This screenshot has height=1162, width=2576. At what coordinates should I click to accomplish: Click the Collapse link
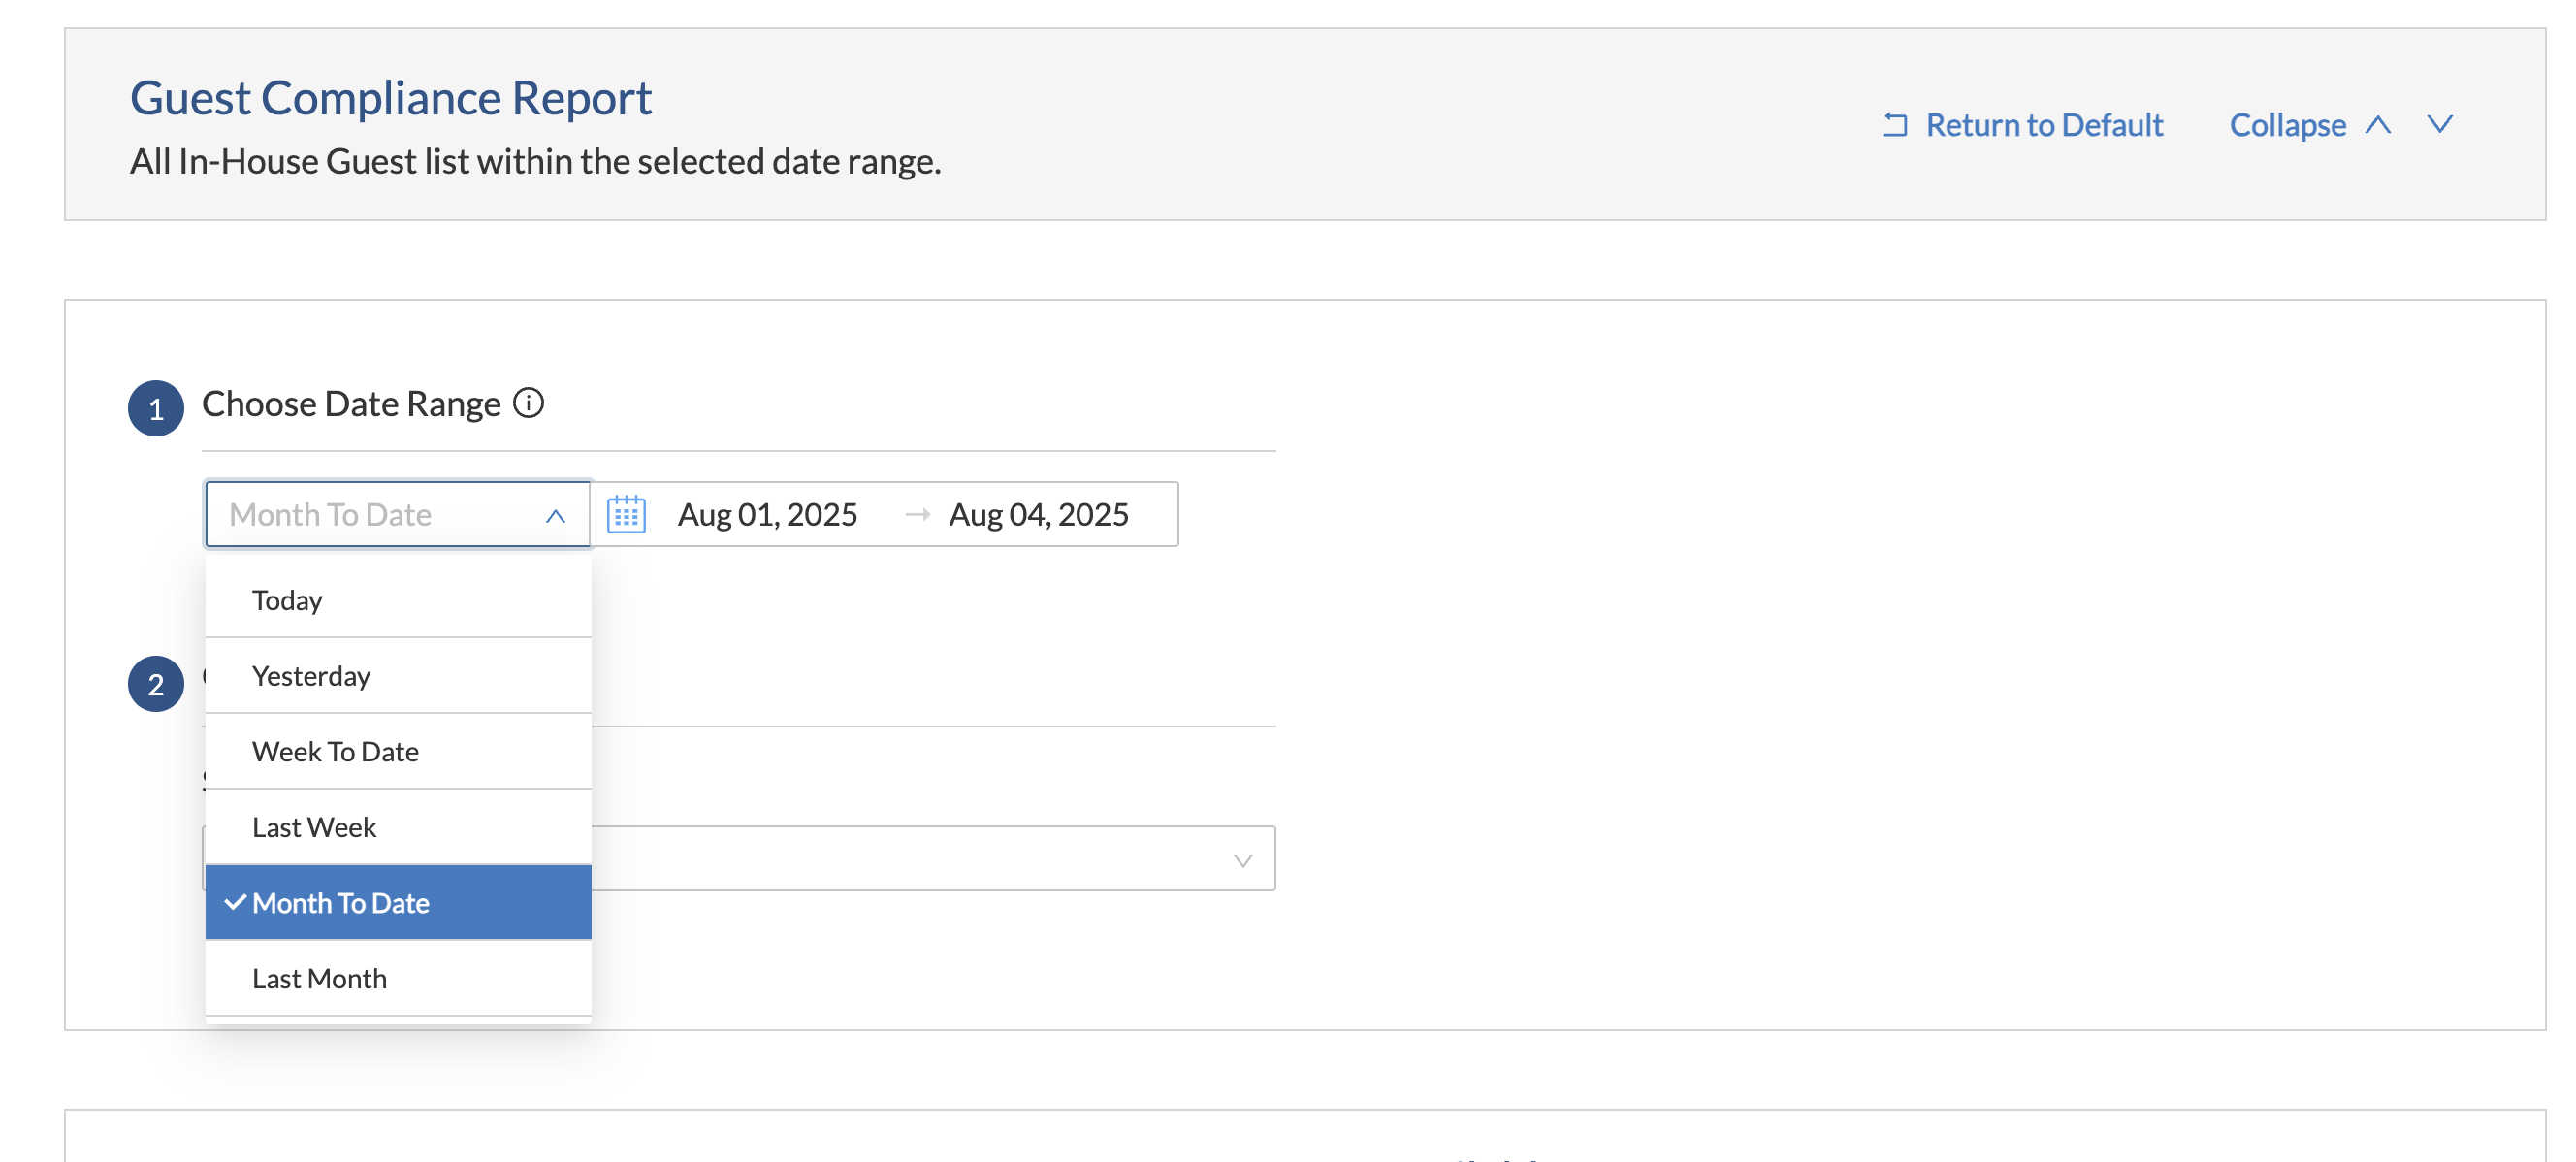point(2286,125)
